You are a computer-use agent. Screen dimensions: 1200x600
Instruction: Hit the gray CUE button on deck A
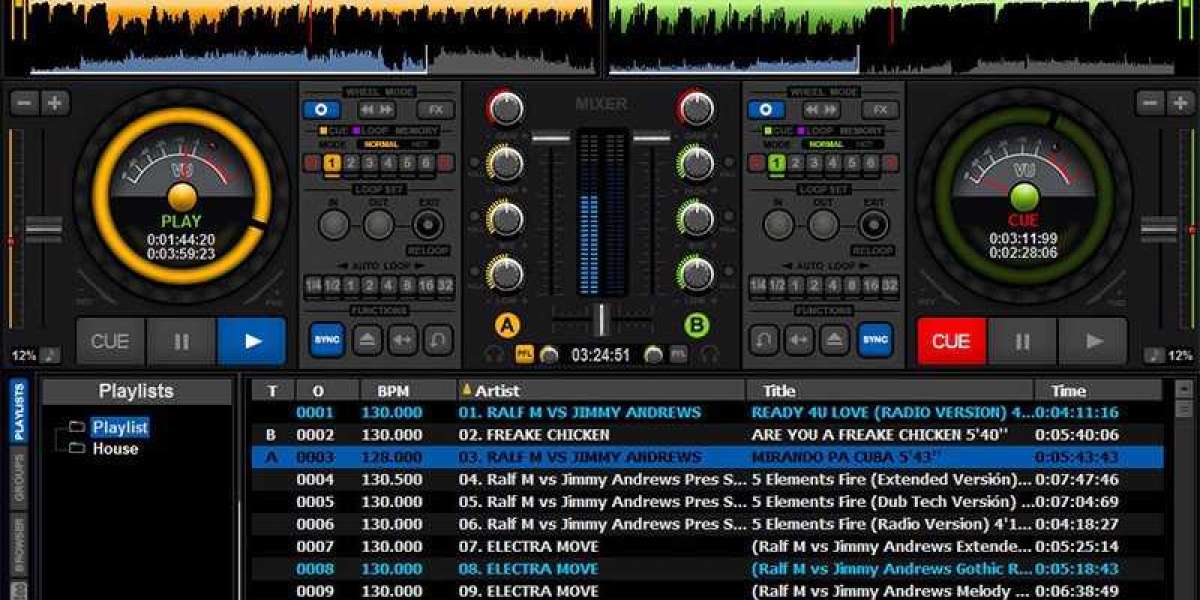(x=110, y=341)
